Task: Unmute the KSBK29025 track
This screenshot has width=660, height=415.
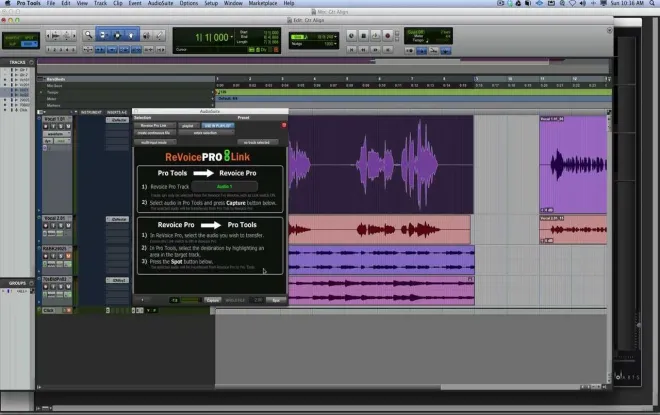Action: [68, 256]
